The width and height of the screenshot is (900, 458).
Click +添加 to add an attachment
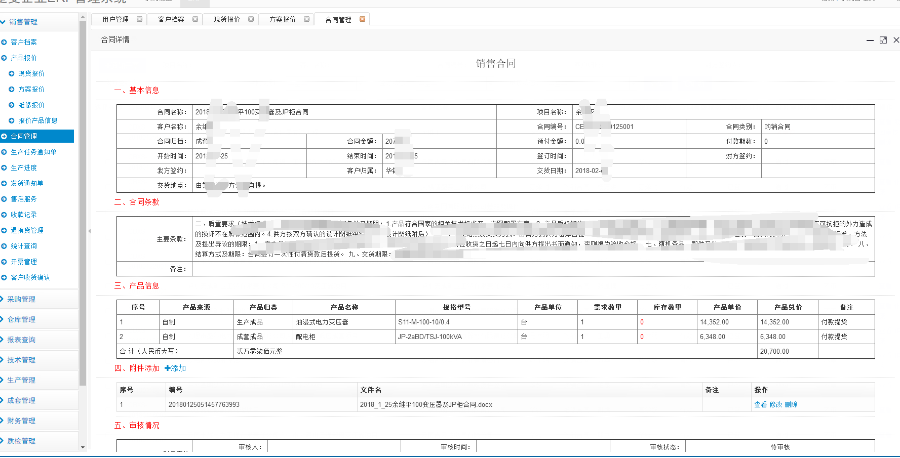[x=175, y=368]
